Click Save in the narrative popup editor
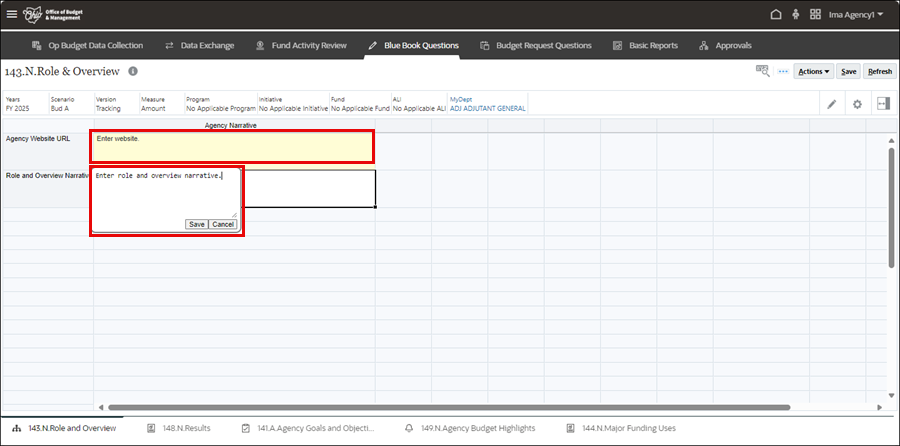This screenshot has height=446, width=900. [x=197, y=224]
